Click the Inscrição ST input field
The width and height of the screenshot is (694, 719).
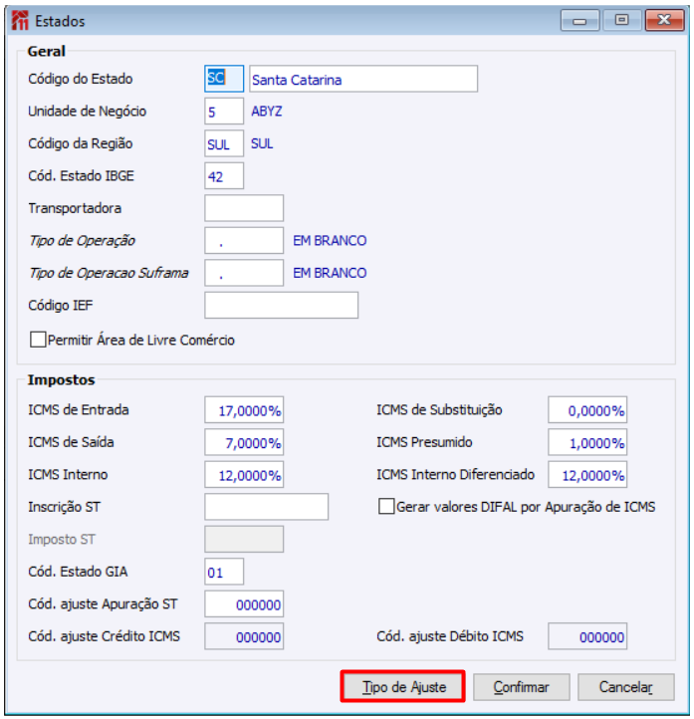point(266,507)
